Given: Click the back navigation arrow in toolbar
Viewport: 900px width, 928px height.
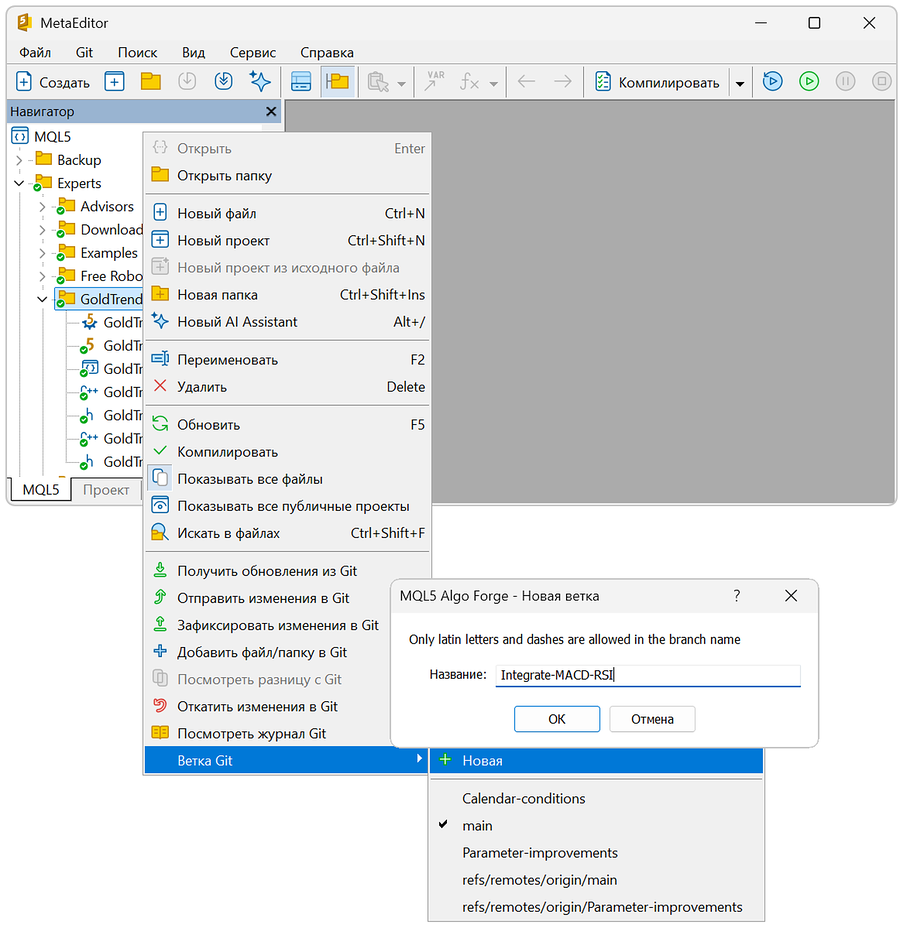Looking at the screenshot, I should coord(526,82).
